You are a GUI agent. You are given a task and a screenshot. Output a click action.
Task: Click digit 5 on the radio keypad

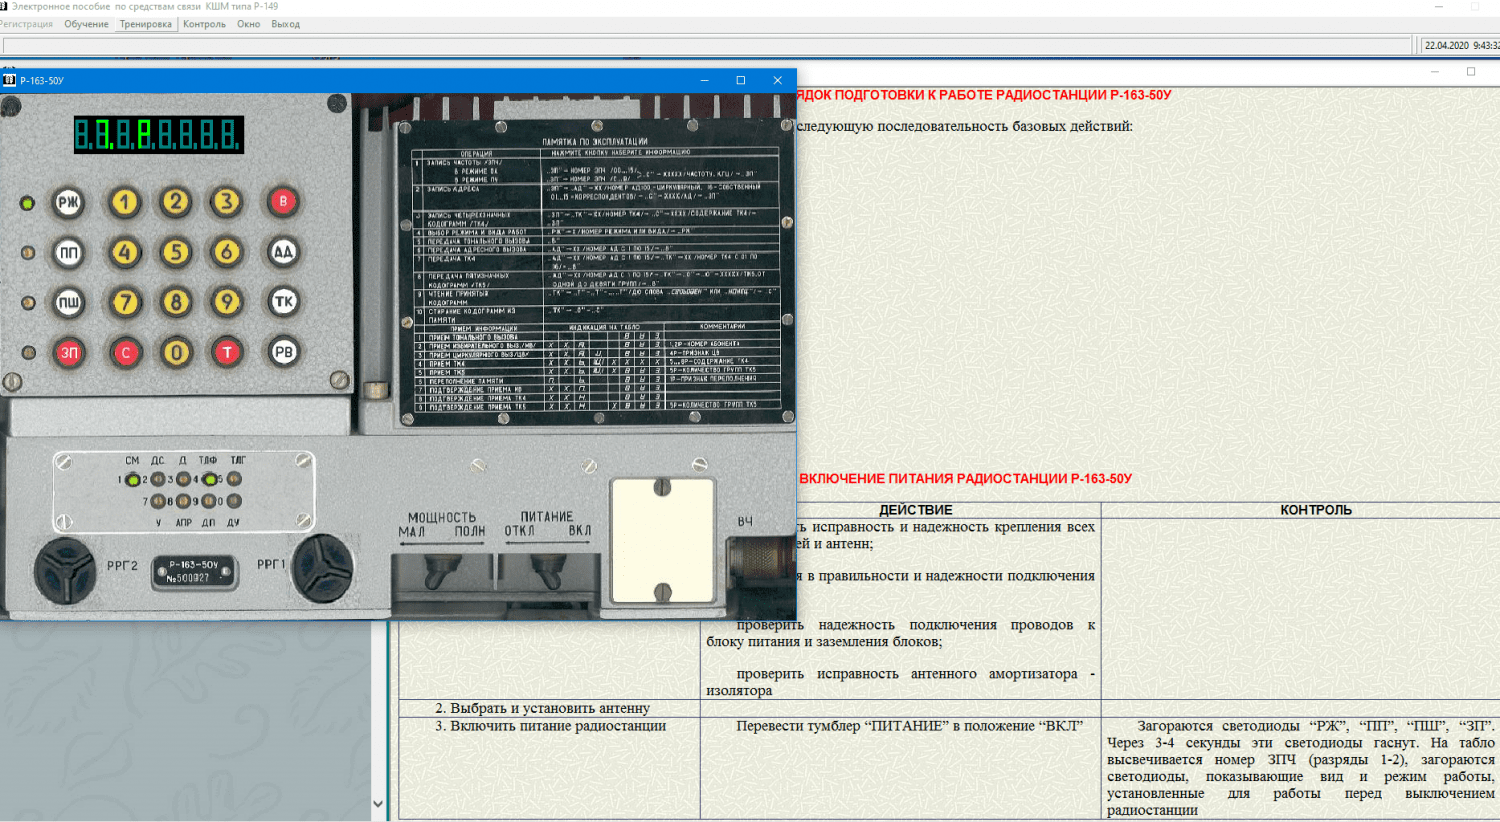pos(176,253)
